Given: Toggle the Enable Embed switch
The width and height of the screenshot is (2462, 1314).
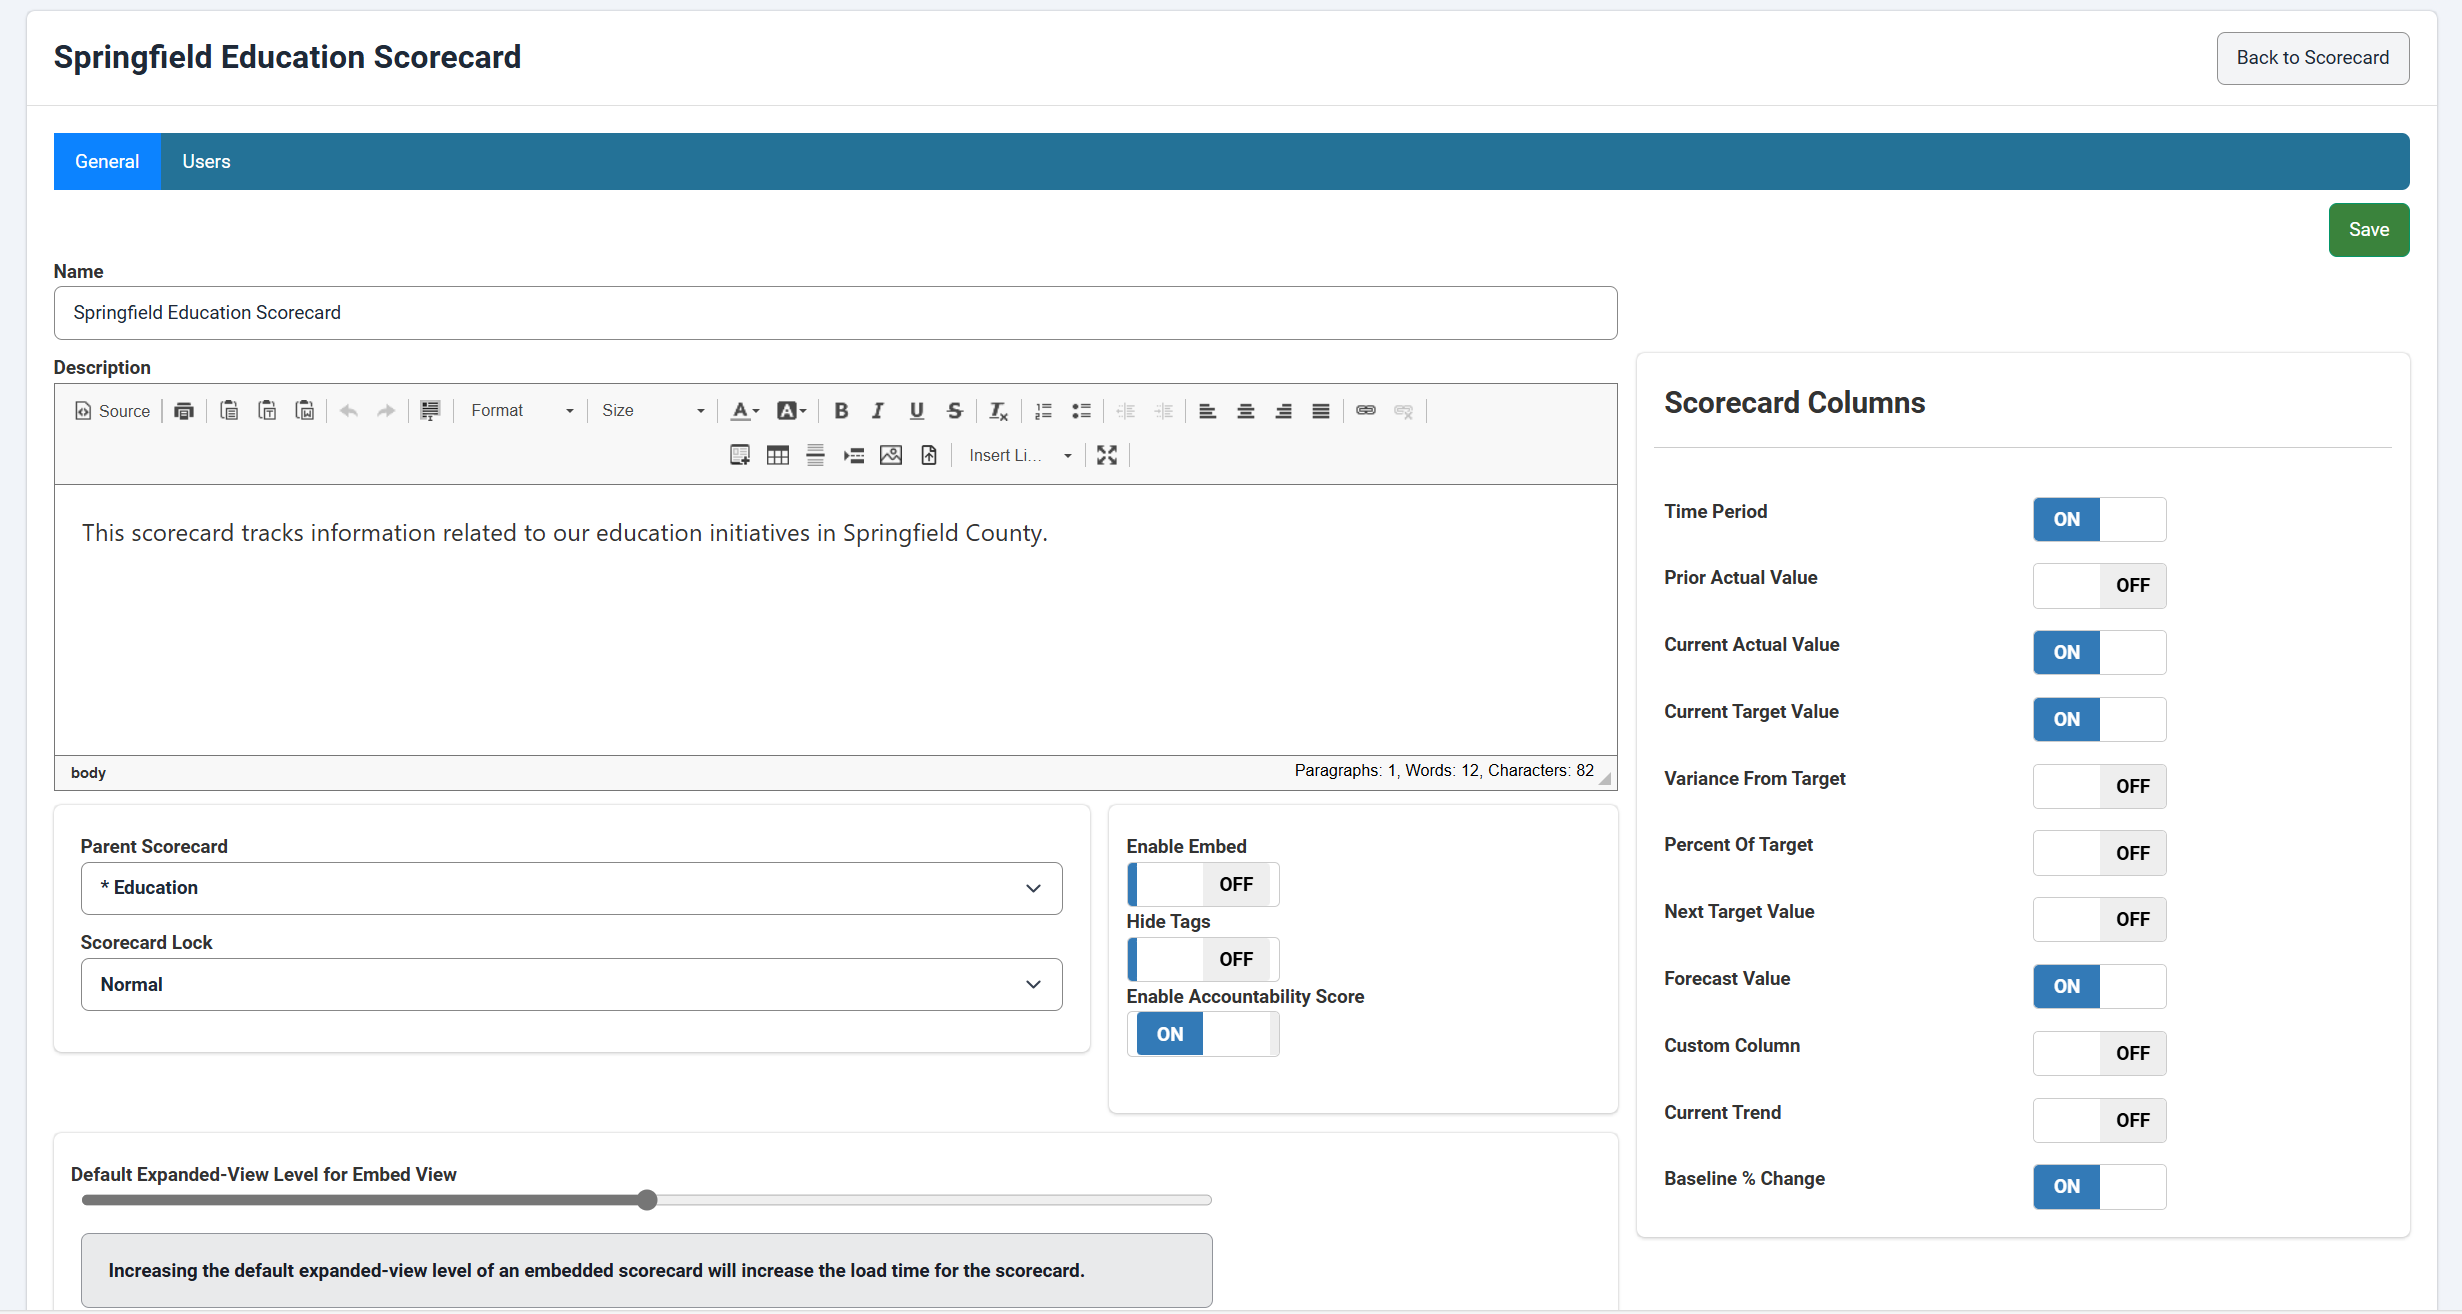Looking at the screenshot, I should (1202, 885).
